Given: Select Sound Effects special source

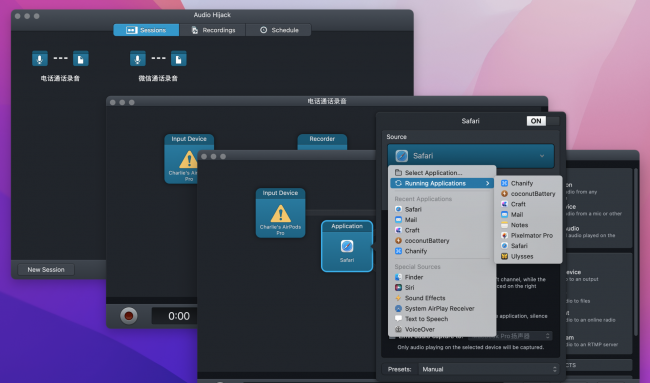Looking at the screenshot, I should pos(442,298).
